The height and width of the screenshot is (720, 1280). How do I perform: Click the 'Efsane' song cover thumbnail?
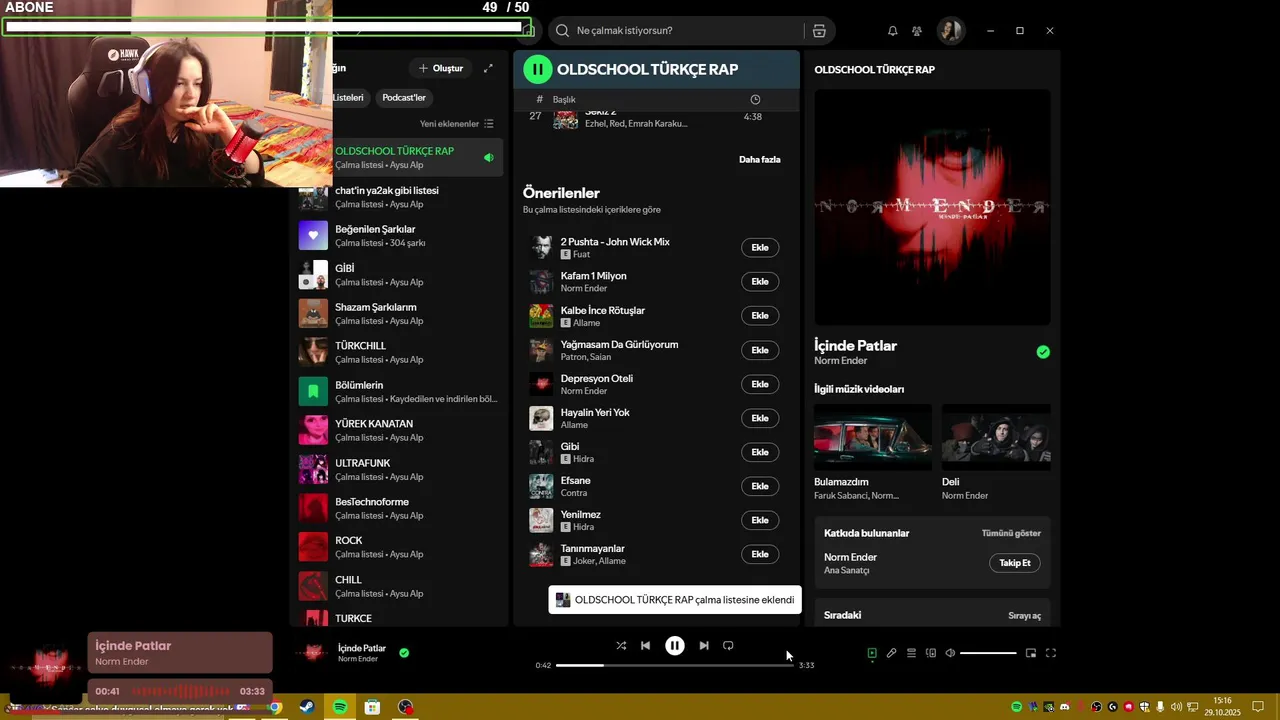pos(541,486)
